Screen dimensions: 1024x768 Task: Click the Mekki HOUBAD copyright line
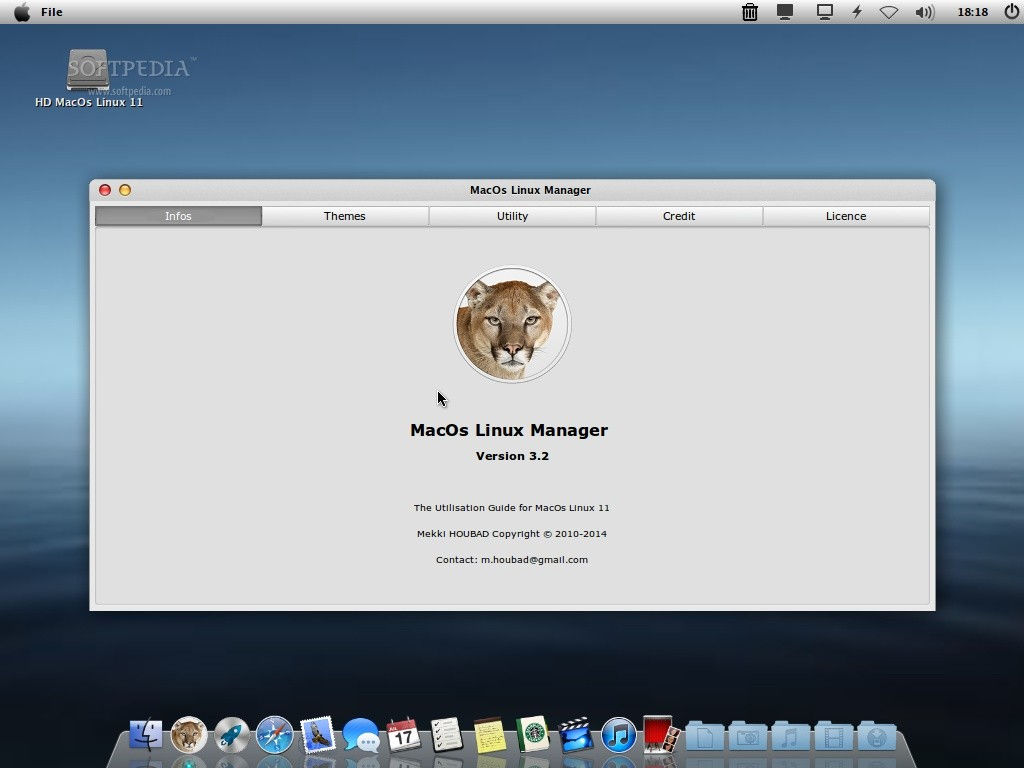point(511,534)
